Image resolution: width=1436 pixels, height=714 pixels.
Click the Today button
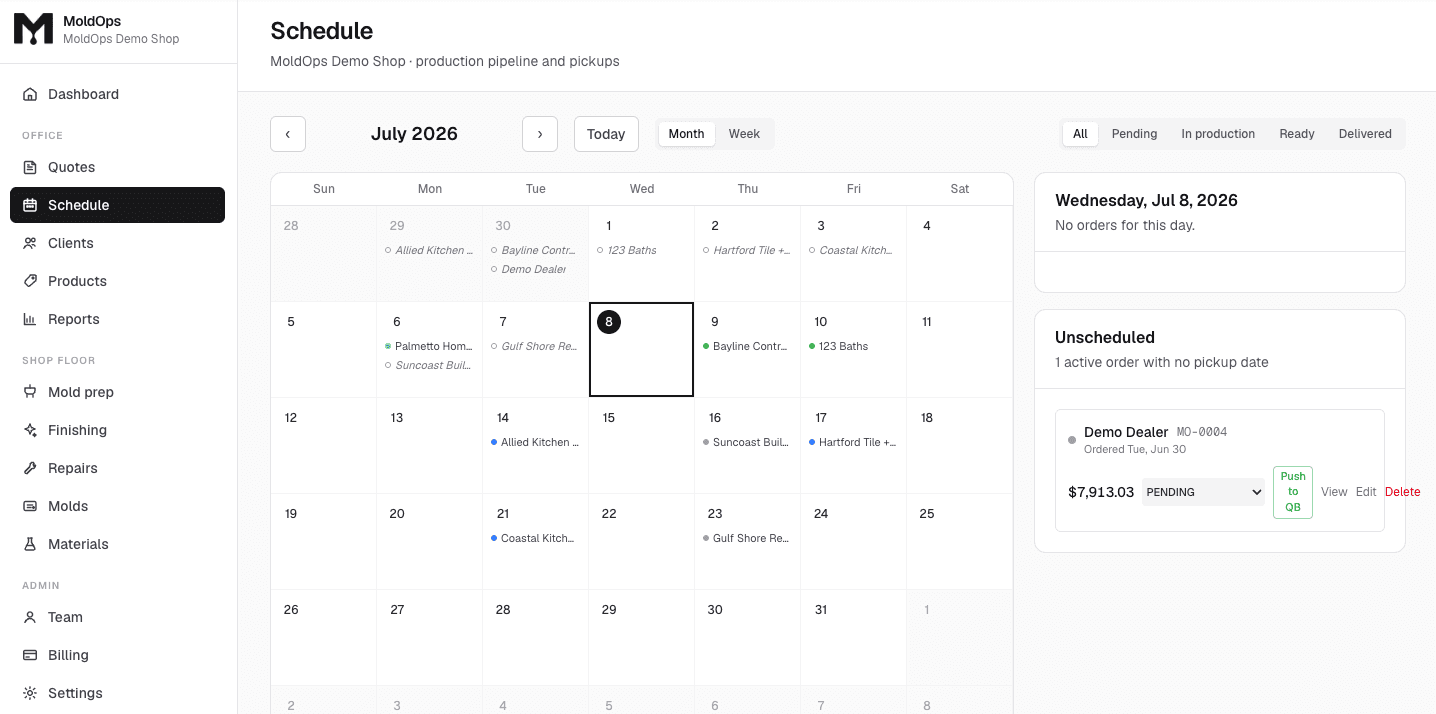pyautogui.click(x=606, y=134)
